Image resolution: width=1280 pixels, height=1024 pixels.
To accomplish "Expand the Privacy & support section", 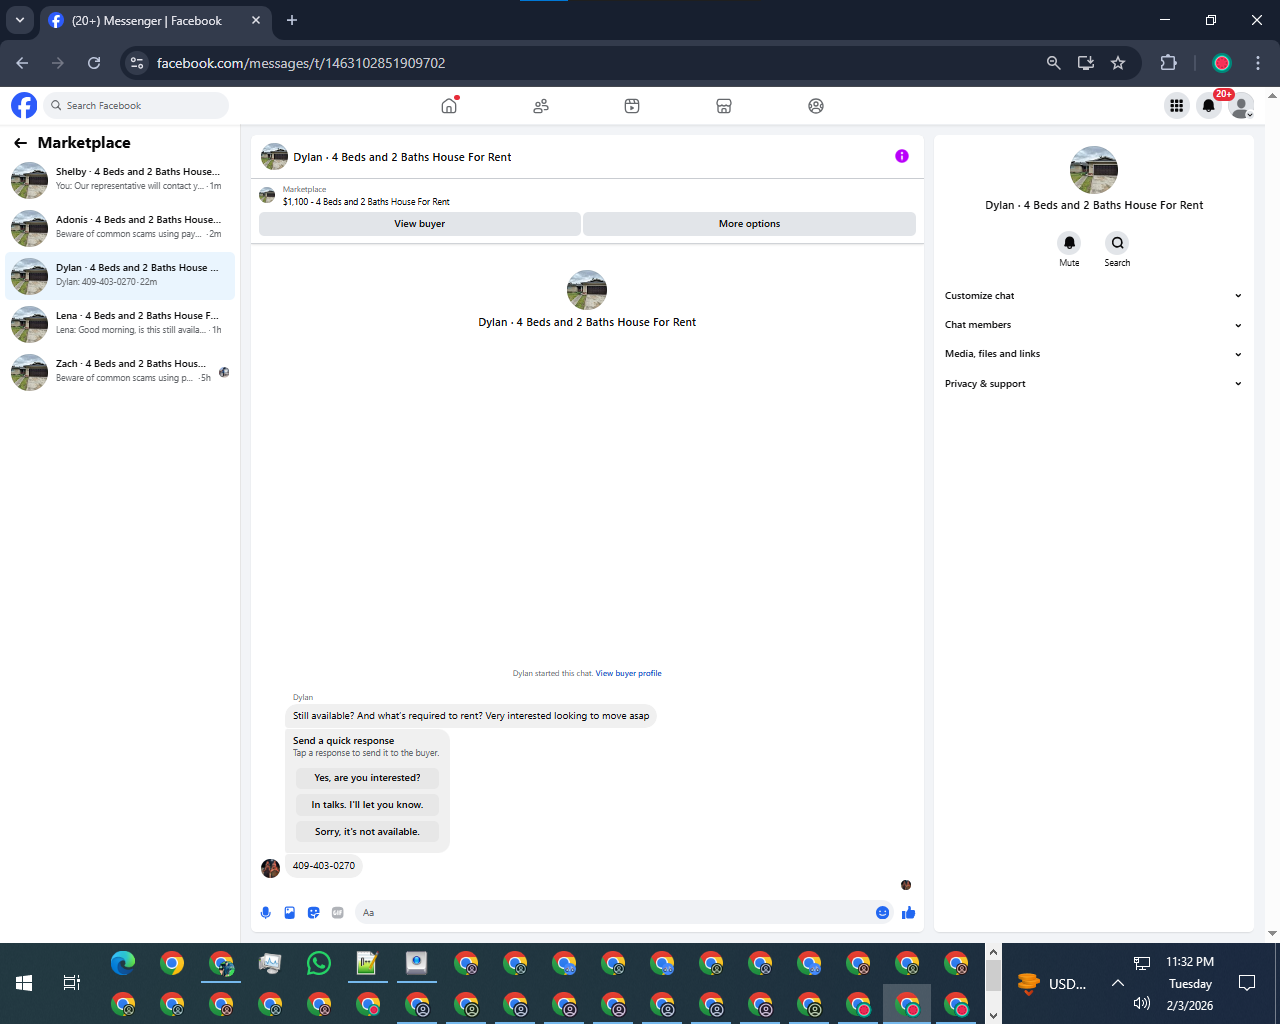I will point(1093,384).
